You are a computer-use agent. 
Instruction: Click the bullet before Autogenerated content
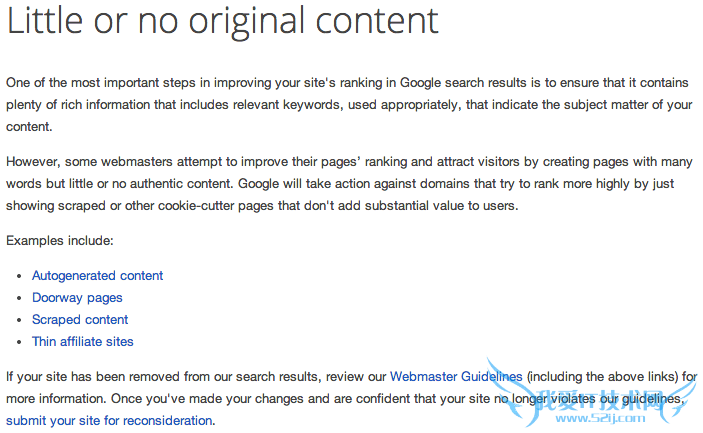pyautogui.click(x=22, y=276)
